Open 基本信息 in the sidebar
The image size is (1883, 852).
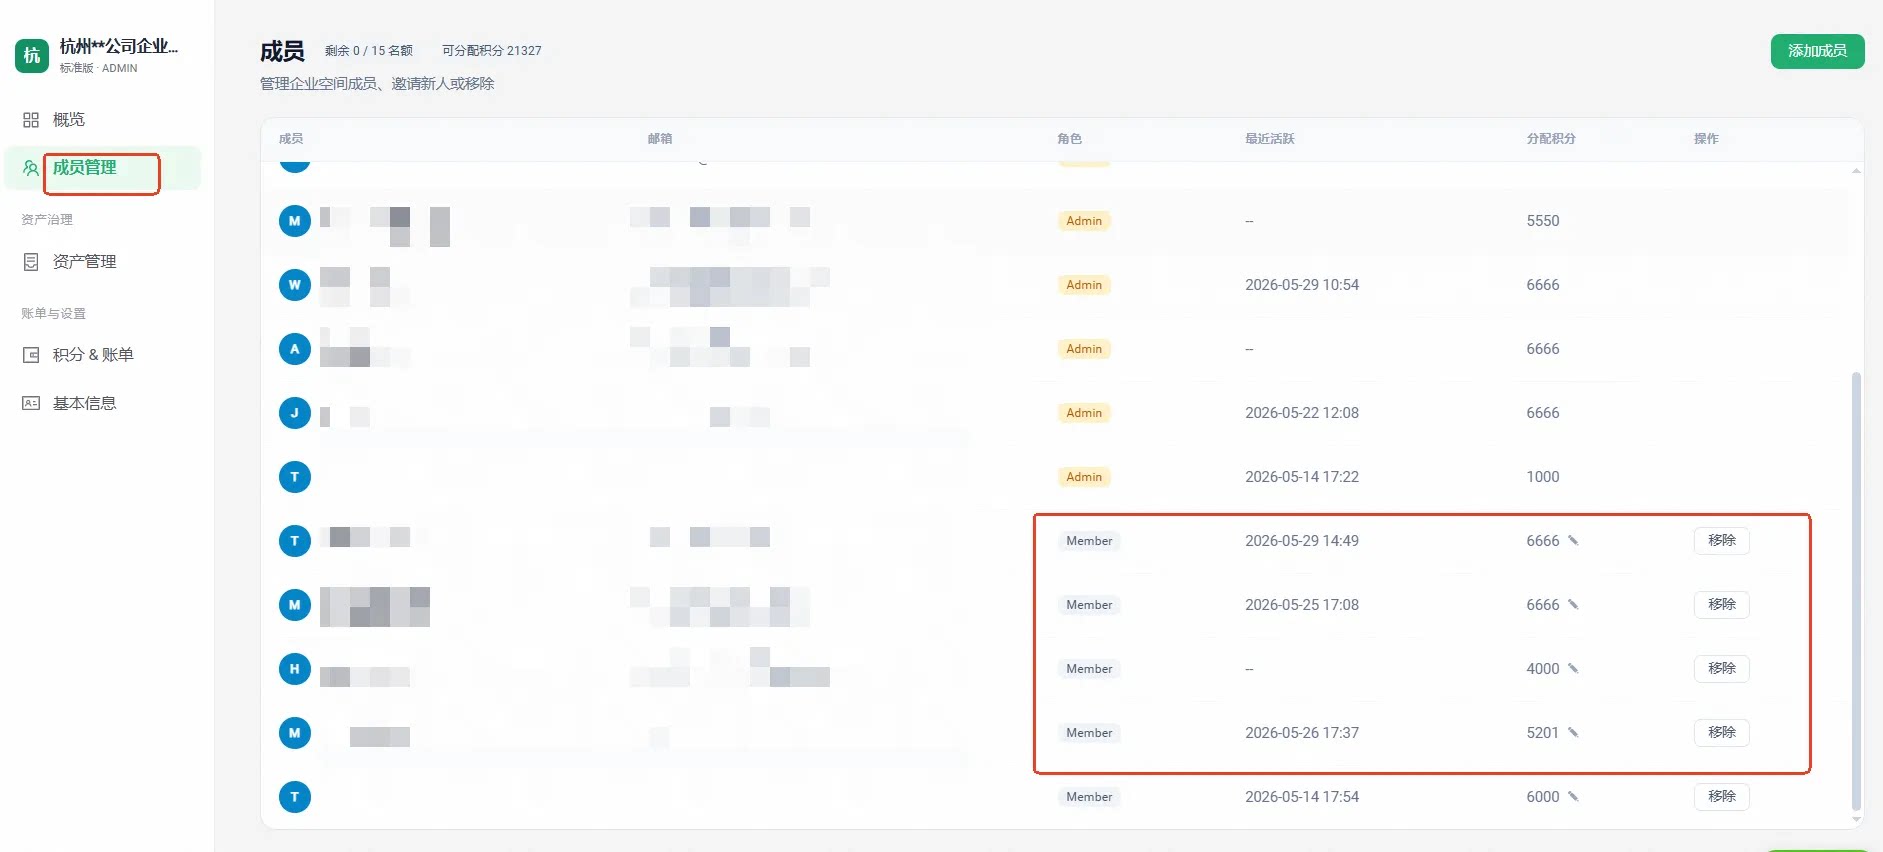coord(85,403)
